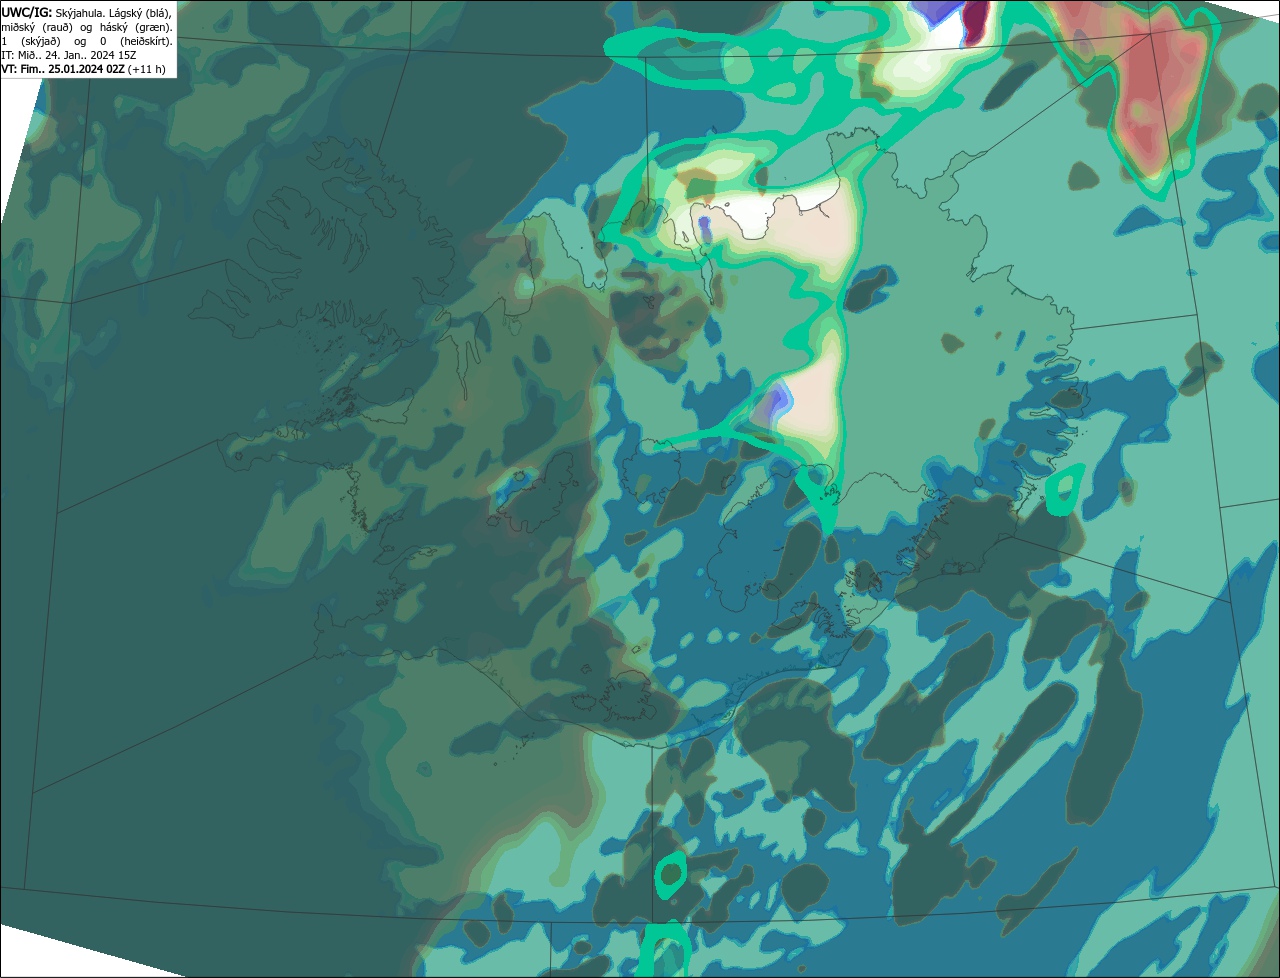Click "0 (heiðskírt)." in the legend
This screenshot has height=978, width=1280.
[x=136, y=42]
